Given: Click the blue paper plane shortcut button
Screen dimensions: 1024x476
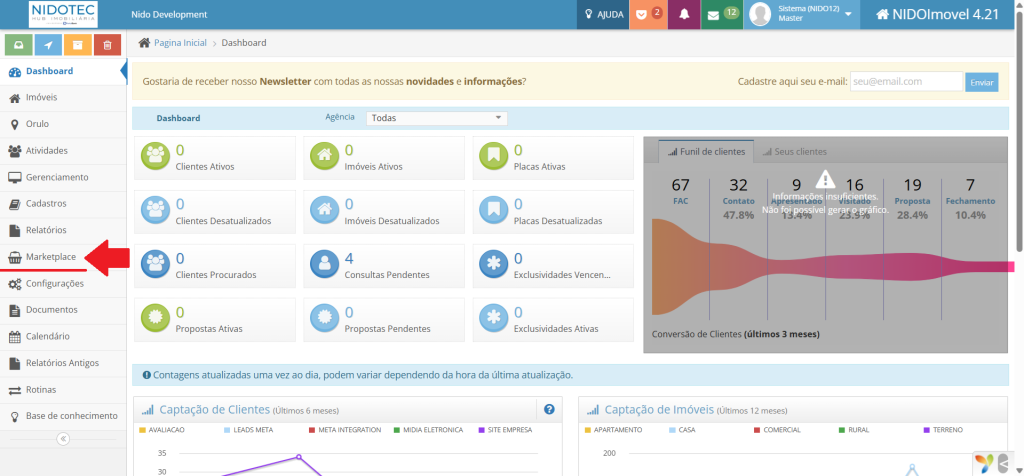Looking at the screenshot, I should [x=48, y=45].
